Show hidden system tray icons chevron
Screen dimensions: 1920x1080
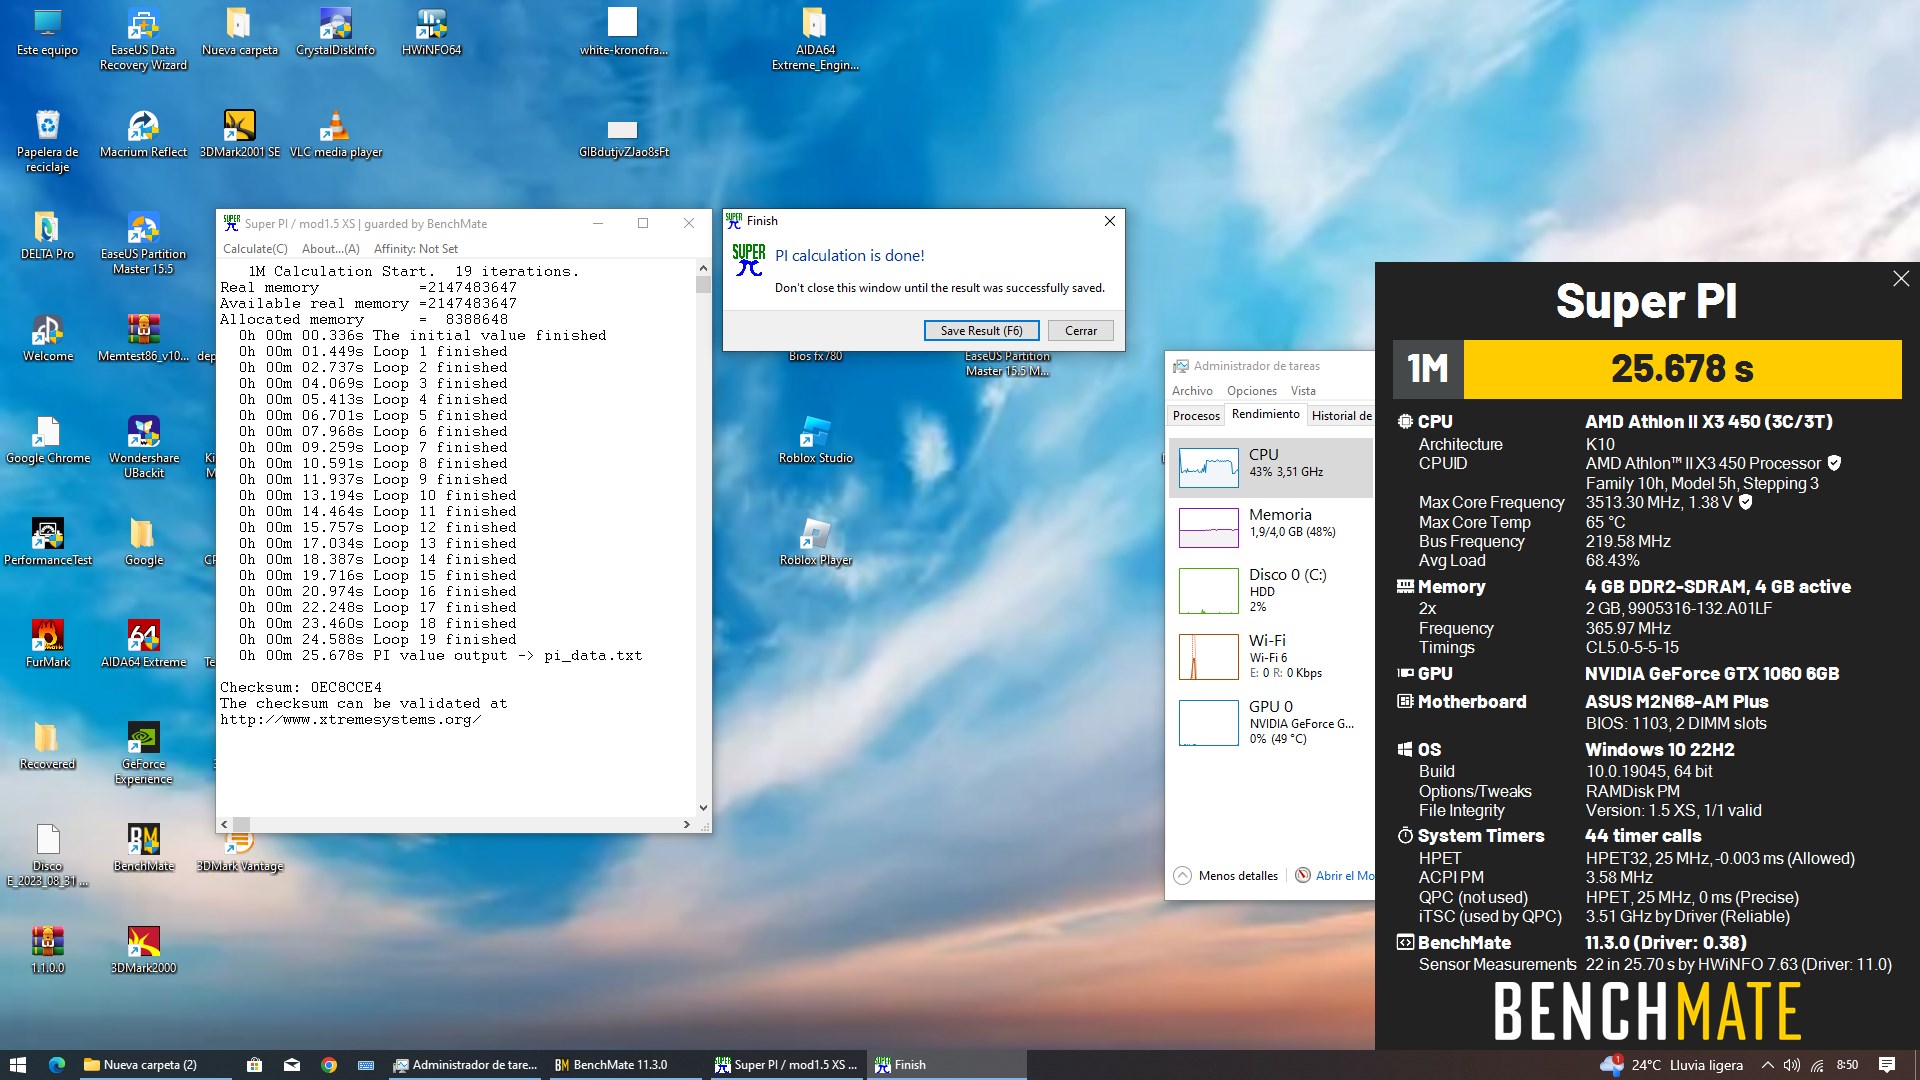pos(1767,1065)
